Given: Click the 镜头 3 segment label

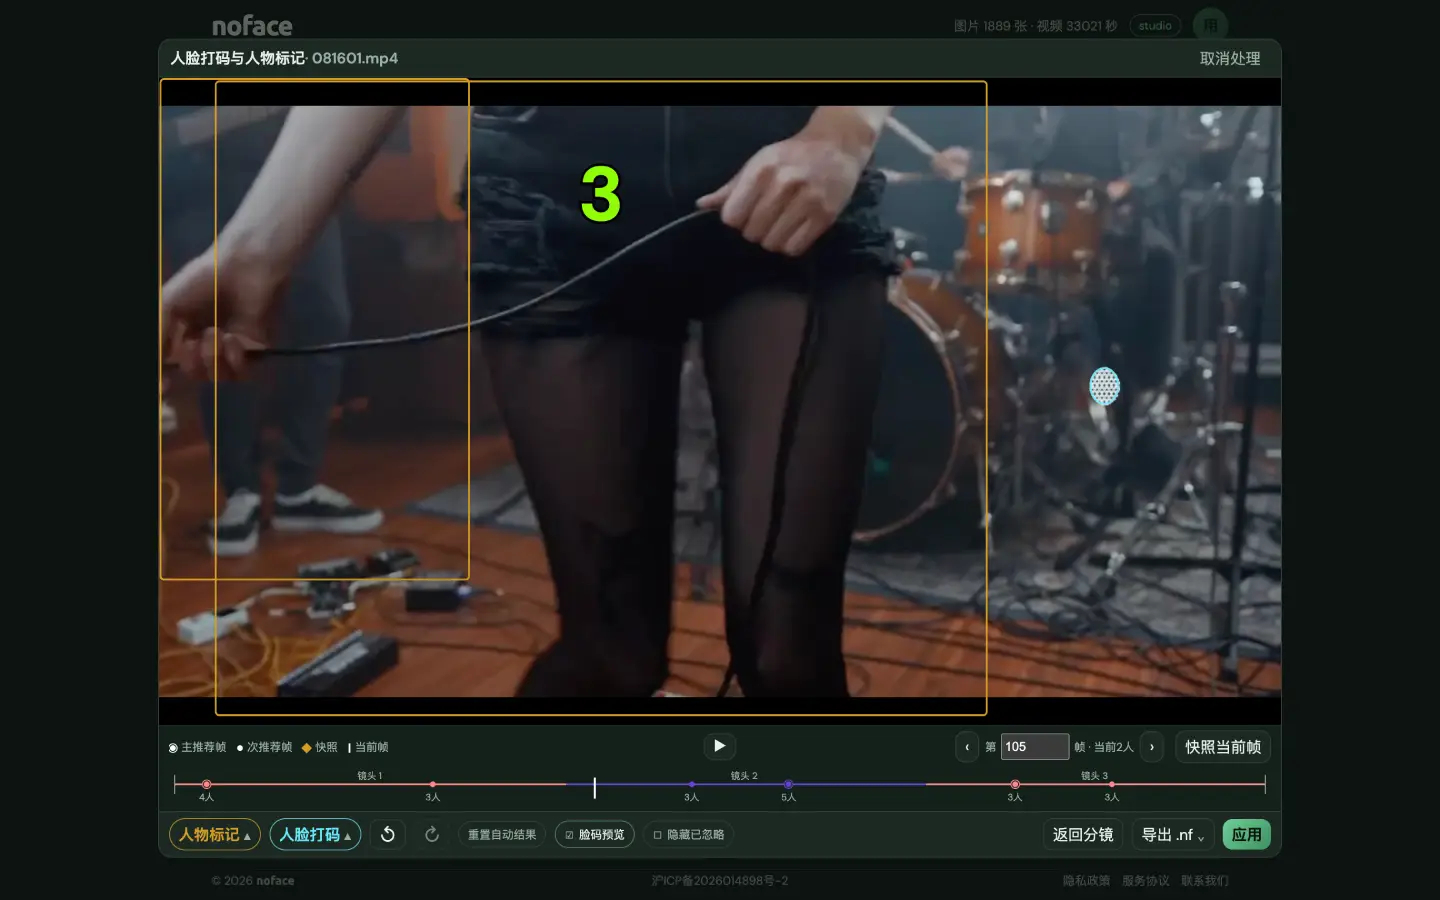Looking at the screenshot, I should point(1094,775).
